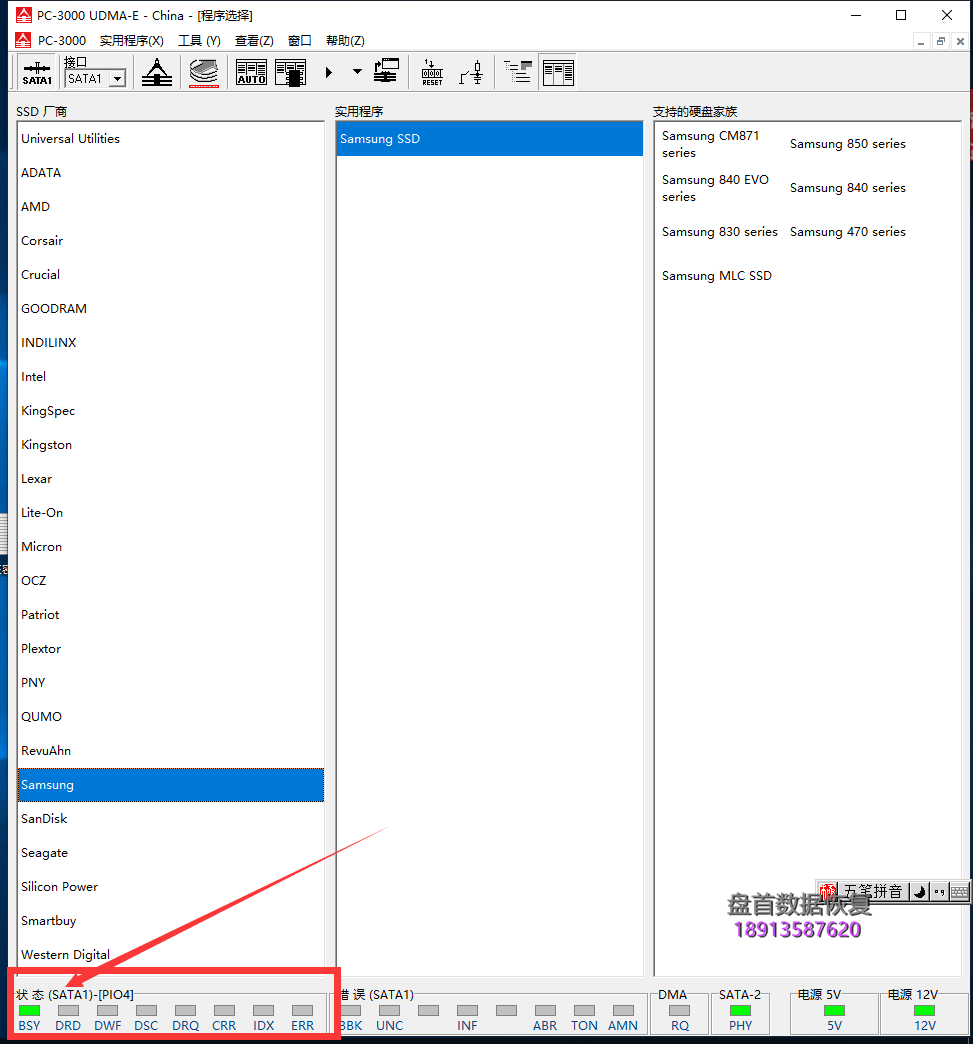Click the highlighted Samsung vendor row

pyautogui.click(x=171, y=784)
